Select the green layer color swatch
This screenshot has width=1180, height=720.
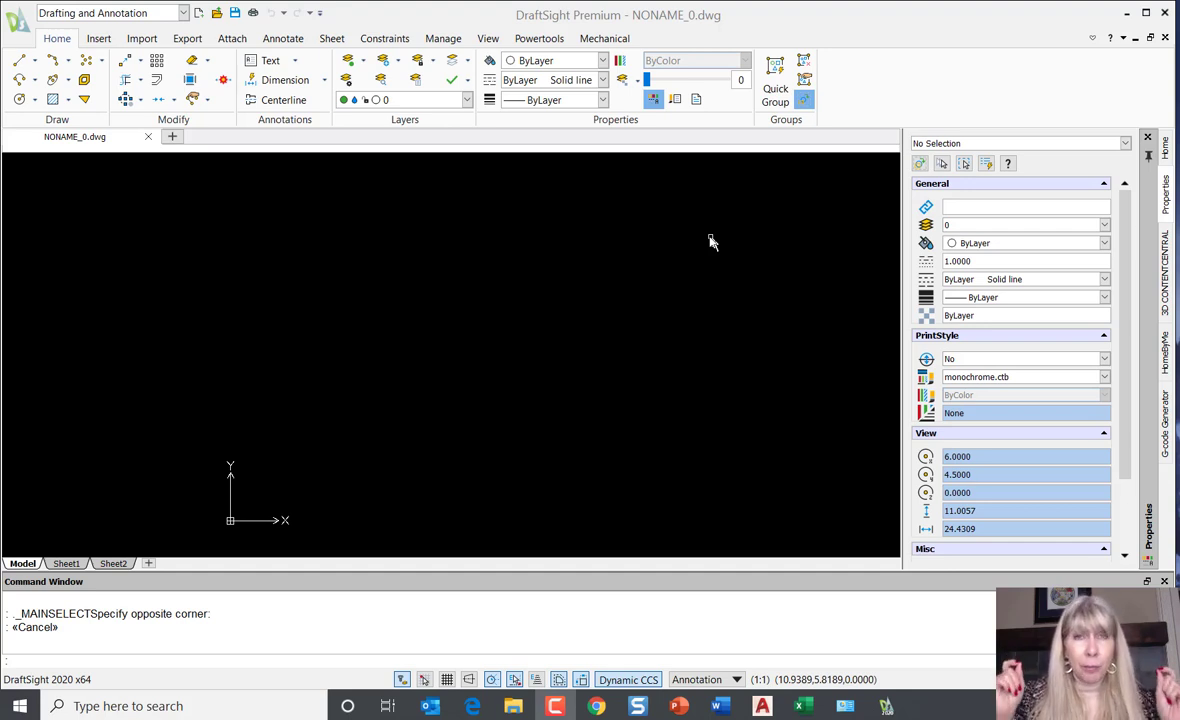tap(344, 99)
